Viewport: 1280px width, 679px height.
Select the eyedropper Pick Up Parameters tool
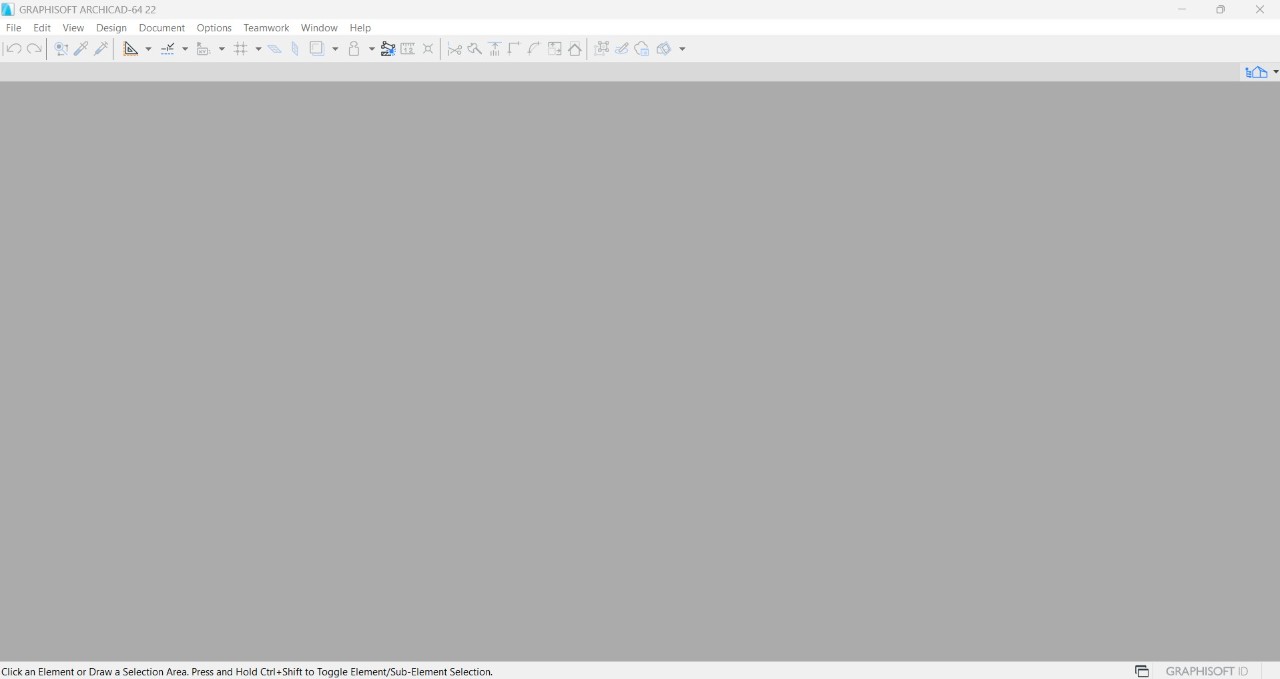(81, 49)
